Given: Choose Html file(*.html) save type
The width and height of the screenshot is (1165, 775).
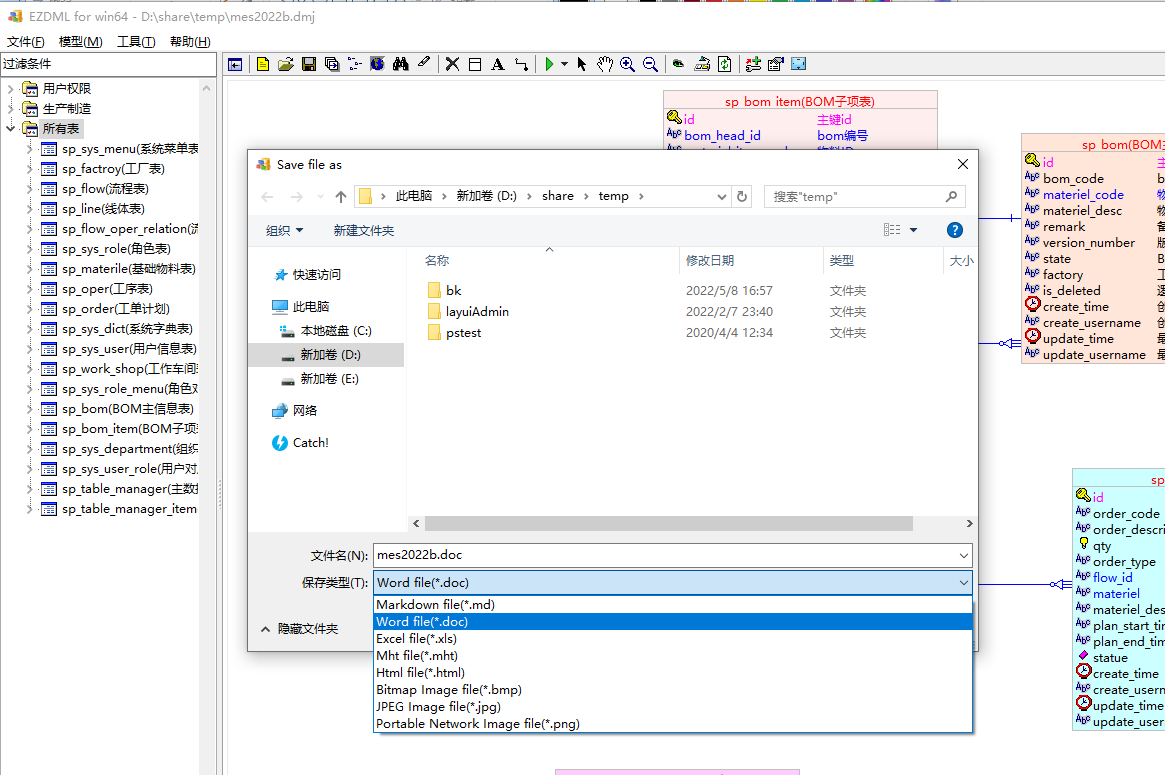Looking at the screenshot, I should (x=672, y=673).
